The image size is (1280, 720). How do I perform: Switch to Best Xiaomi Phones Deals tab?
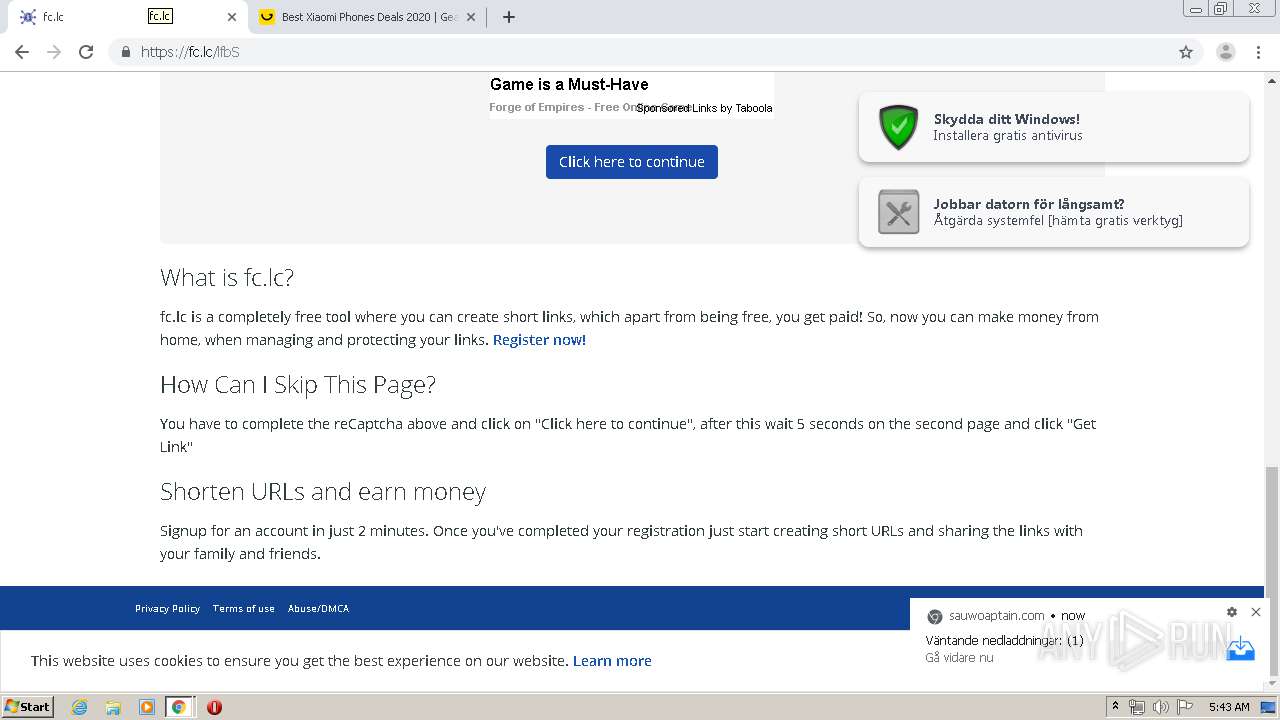(x=365, y=17)
